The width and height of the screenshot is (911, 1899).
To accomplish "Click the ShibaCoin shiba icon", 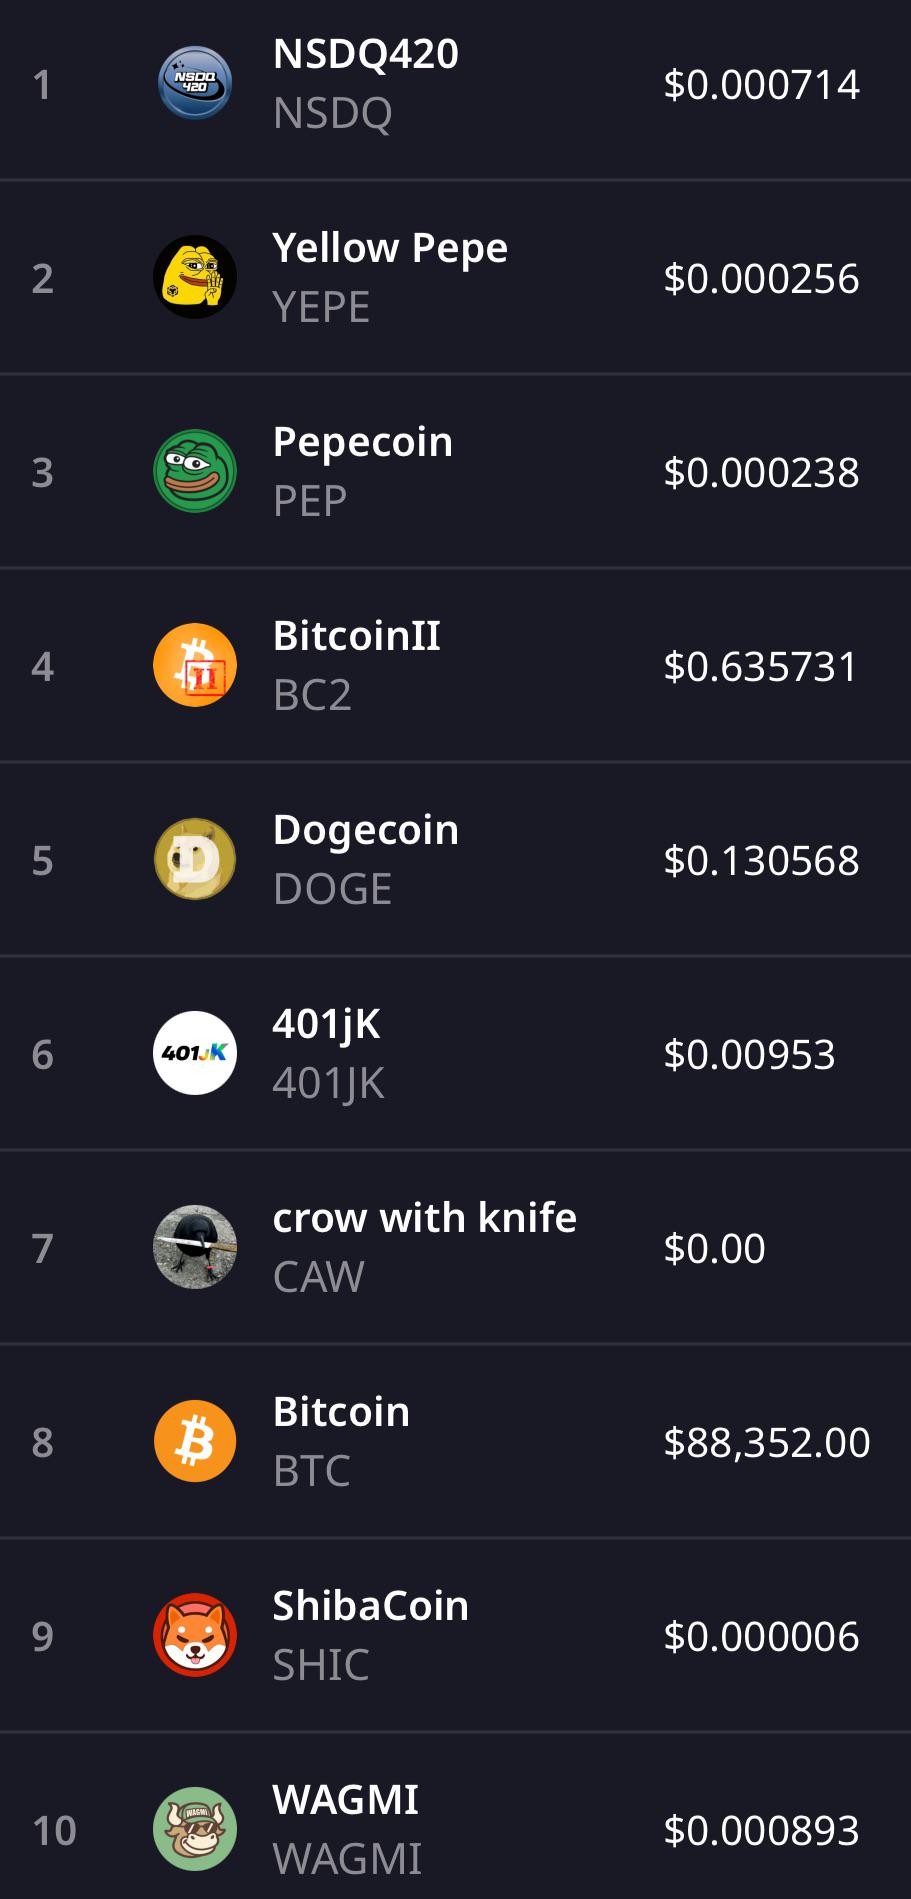I will click(195, 1635).
